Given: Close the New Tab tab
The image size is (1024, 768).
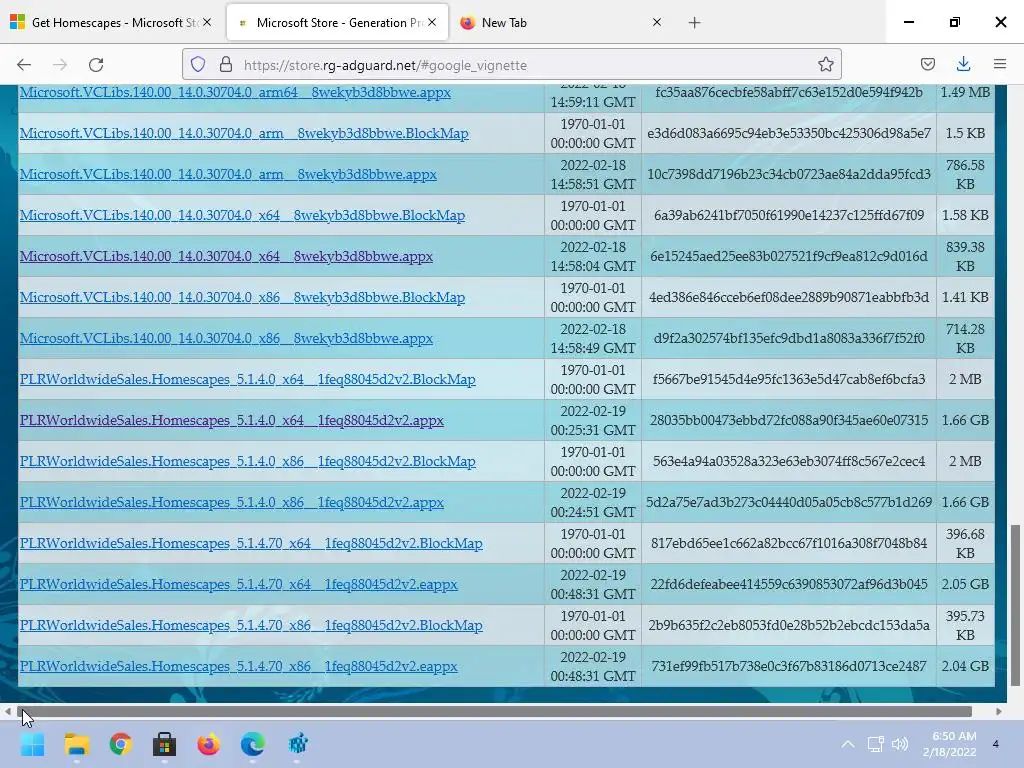Looking at the screenshot, I should [x=657, y=22].
